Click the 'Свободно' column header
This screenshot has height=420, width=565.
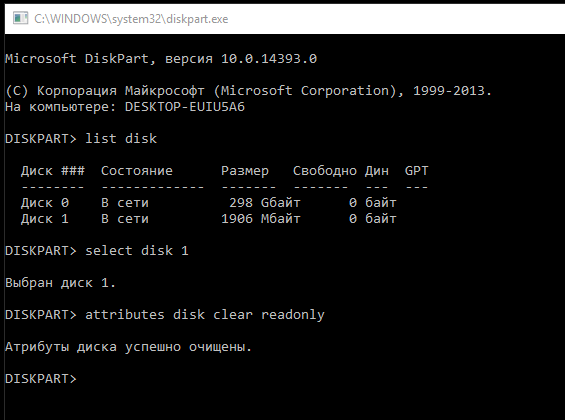tap(325, 171)
